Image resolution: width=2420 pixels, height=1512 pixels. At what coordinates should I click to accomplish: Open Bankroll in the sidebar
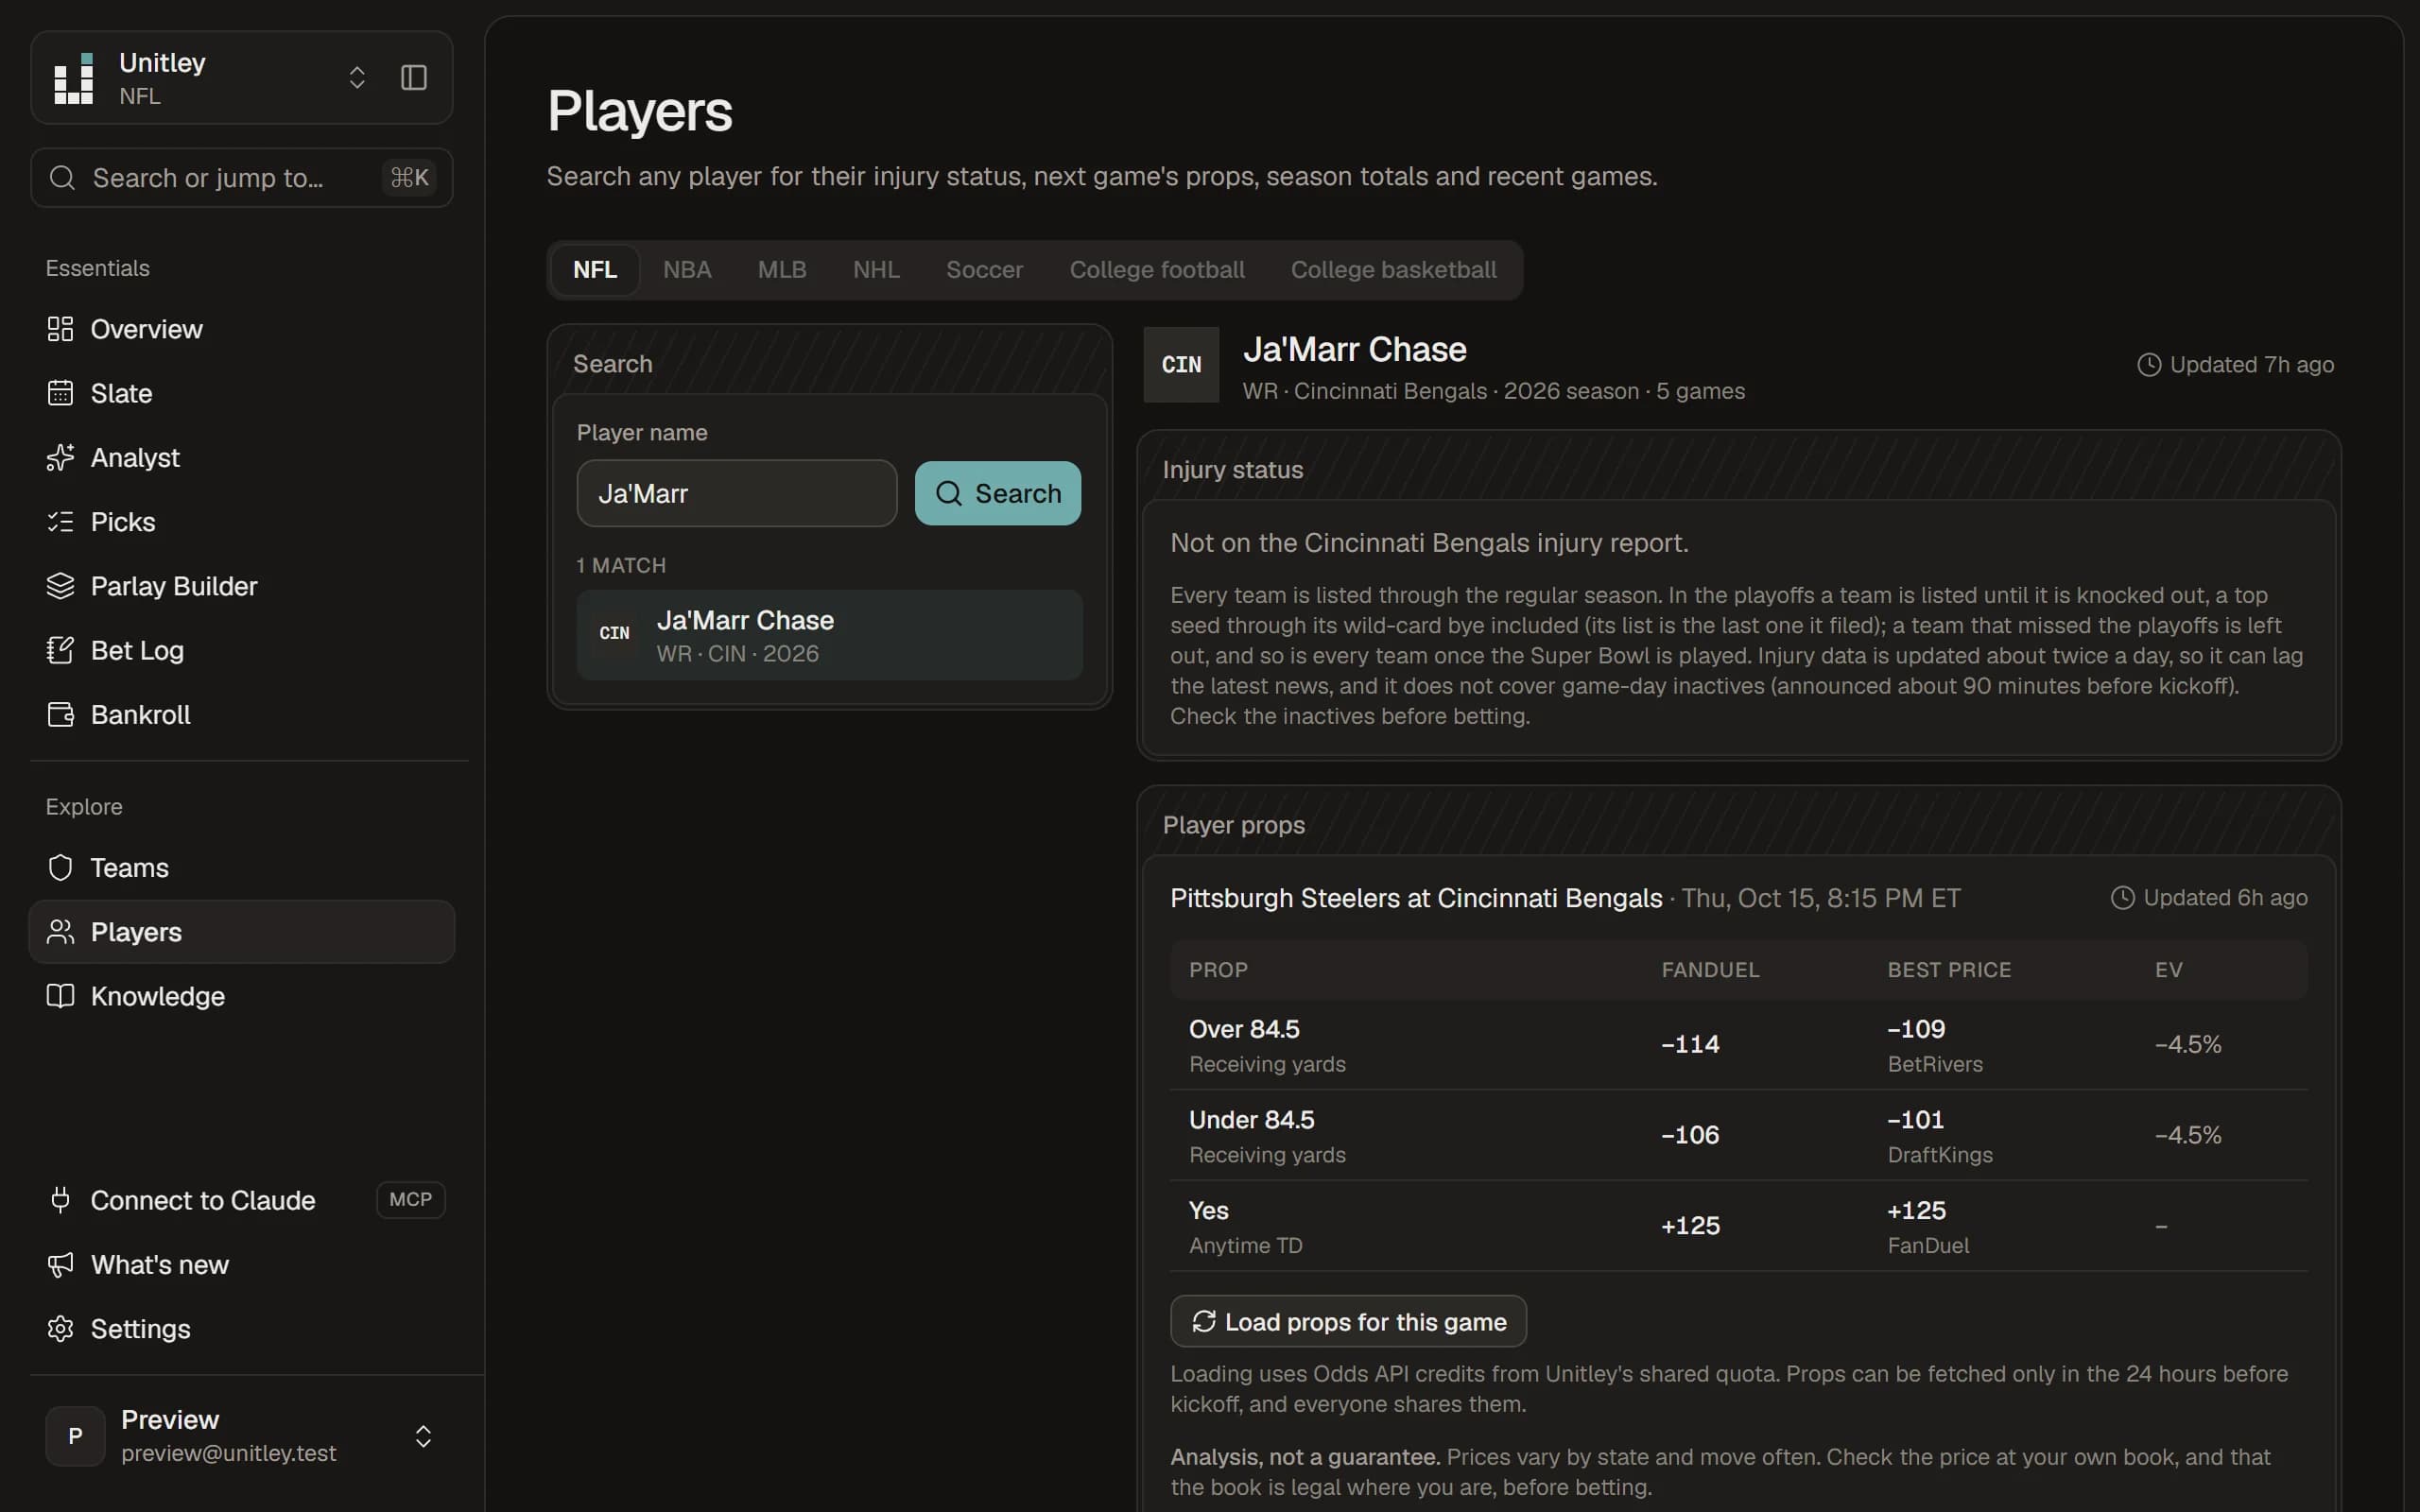[242, 715]
